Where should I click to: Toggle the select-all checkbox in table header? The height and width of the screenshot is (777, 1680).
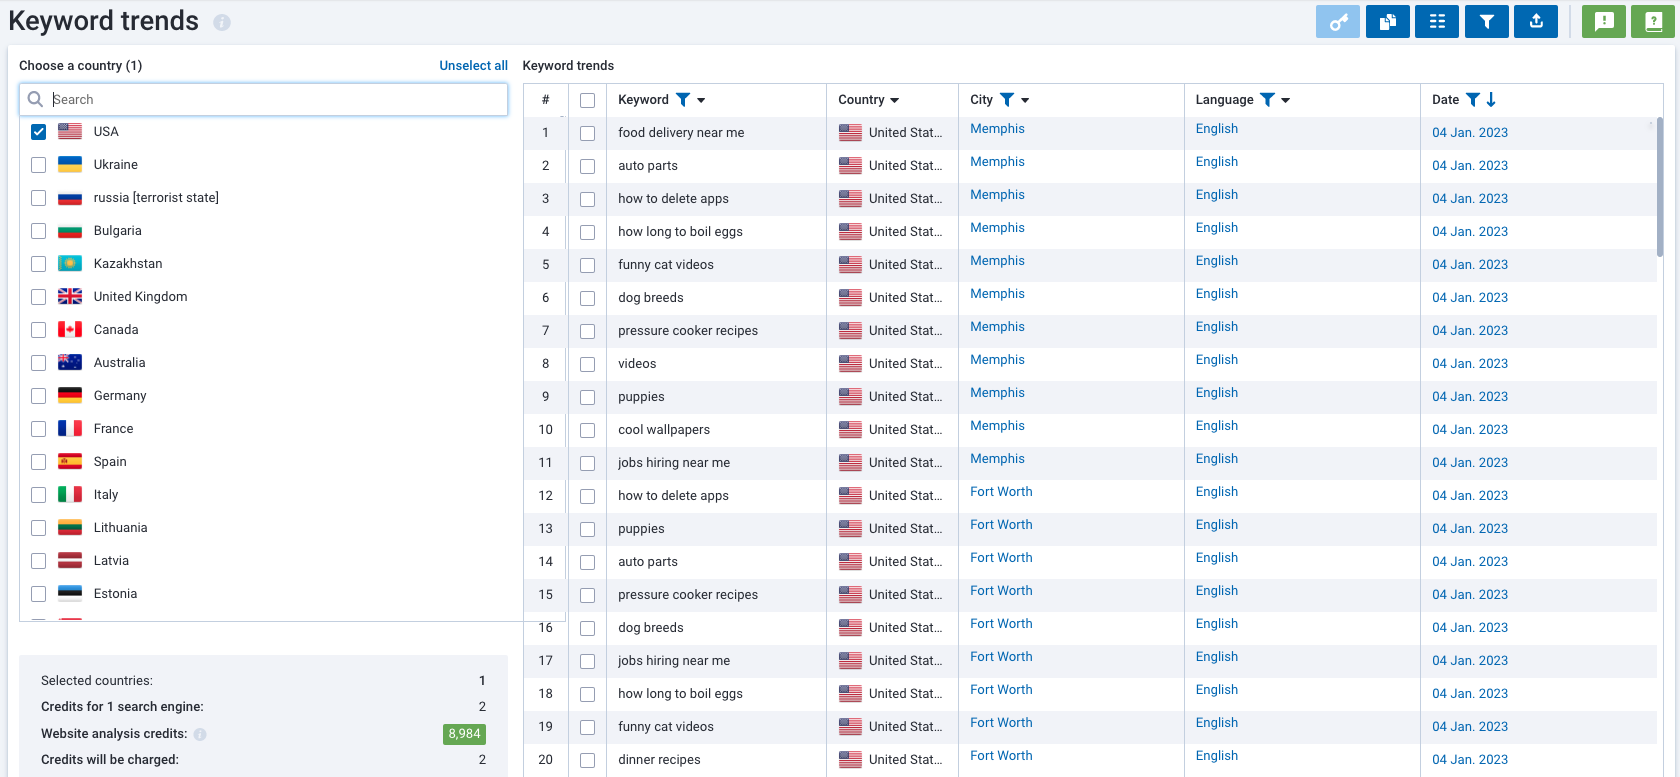[x=587, y=100]
